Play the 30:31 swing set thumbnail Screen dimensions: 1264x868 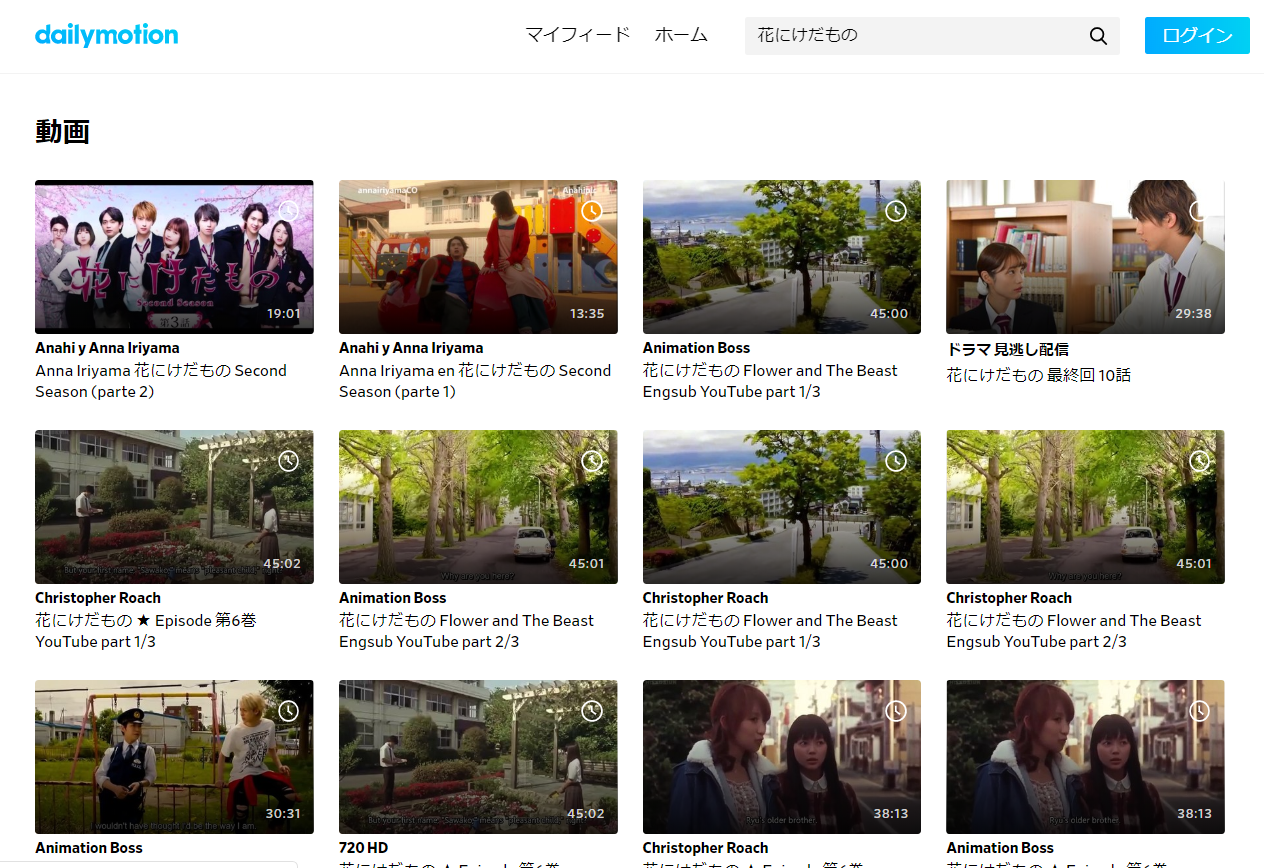[x=174, y=757]
